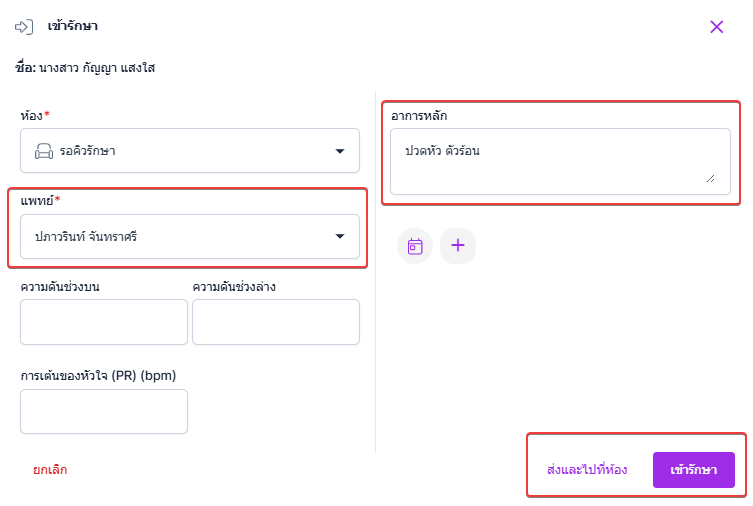Click the ส่งและไปที่ห้อง link
753x506 pixels.
click(587, 470)
